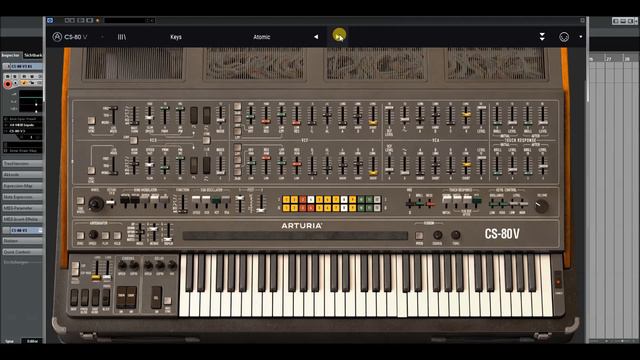Click the blue activate icon in plugin header
The width and height of the screenshot is (640, 360).
(x=50, y=20)
